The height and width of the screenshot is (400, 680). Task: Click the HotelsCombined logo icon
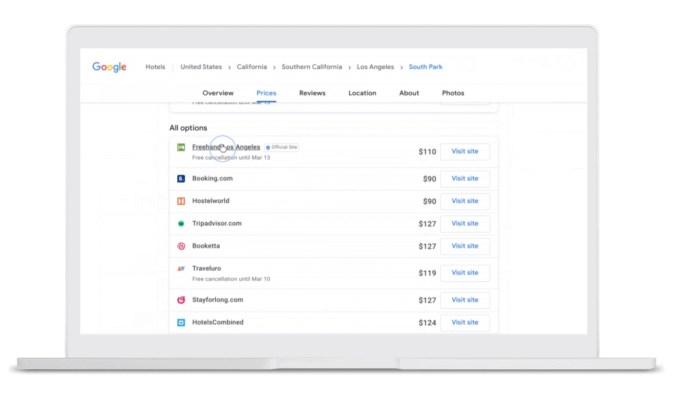pyautogui.click(x=181, y=323)
